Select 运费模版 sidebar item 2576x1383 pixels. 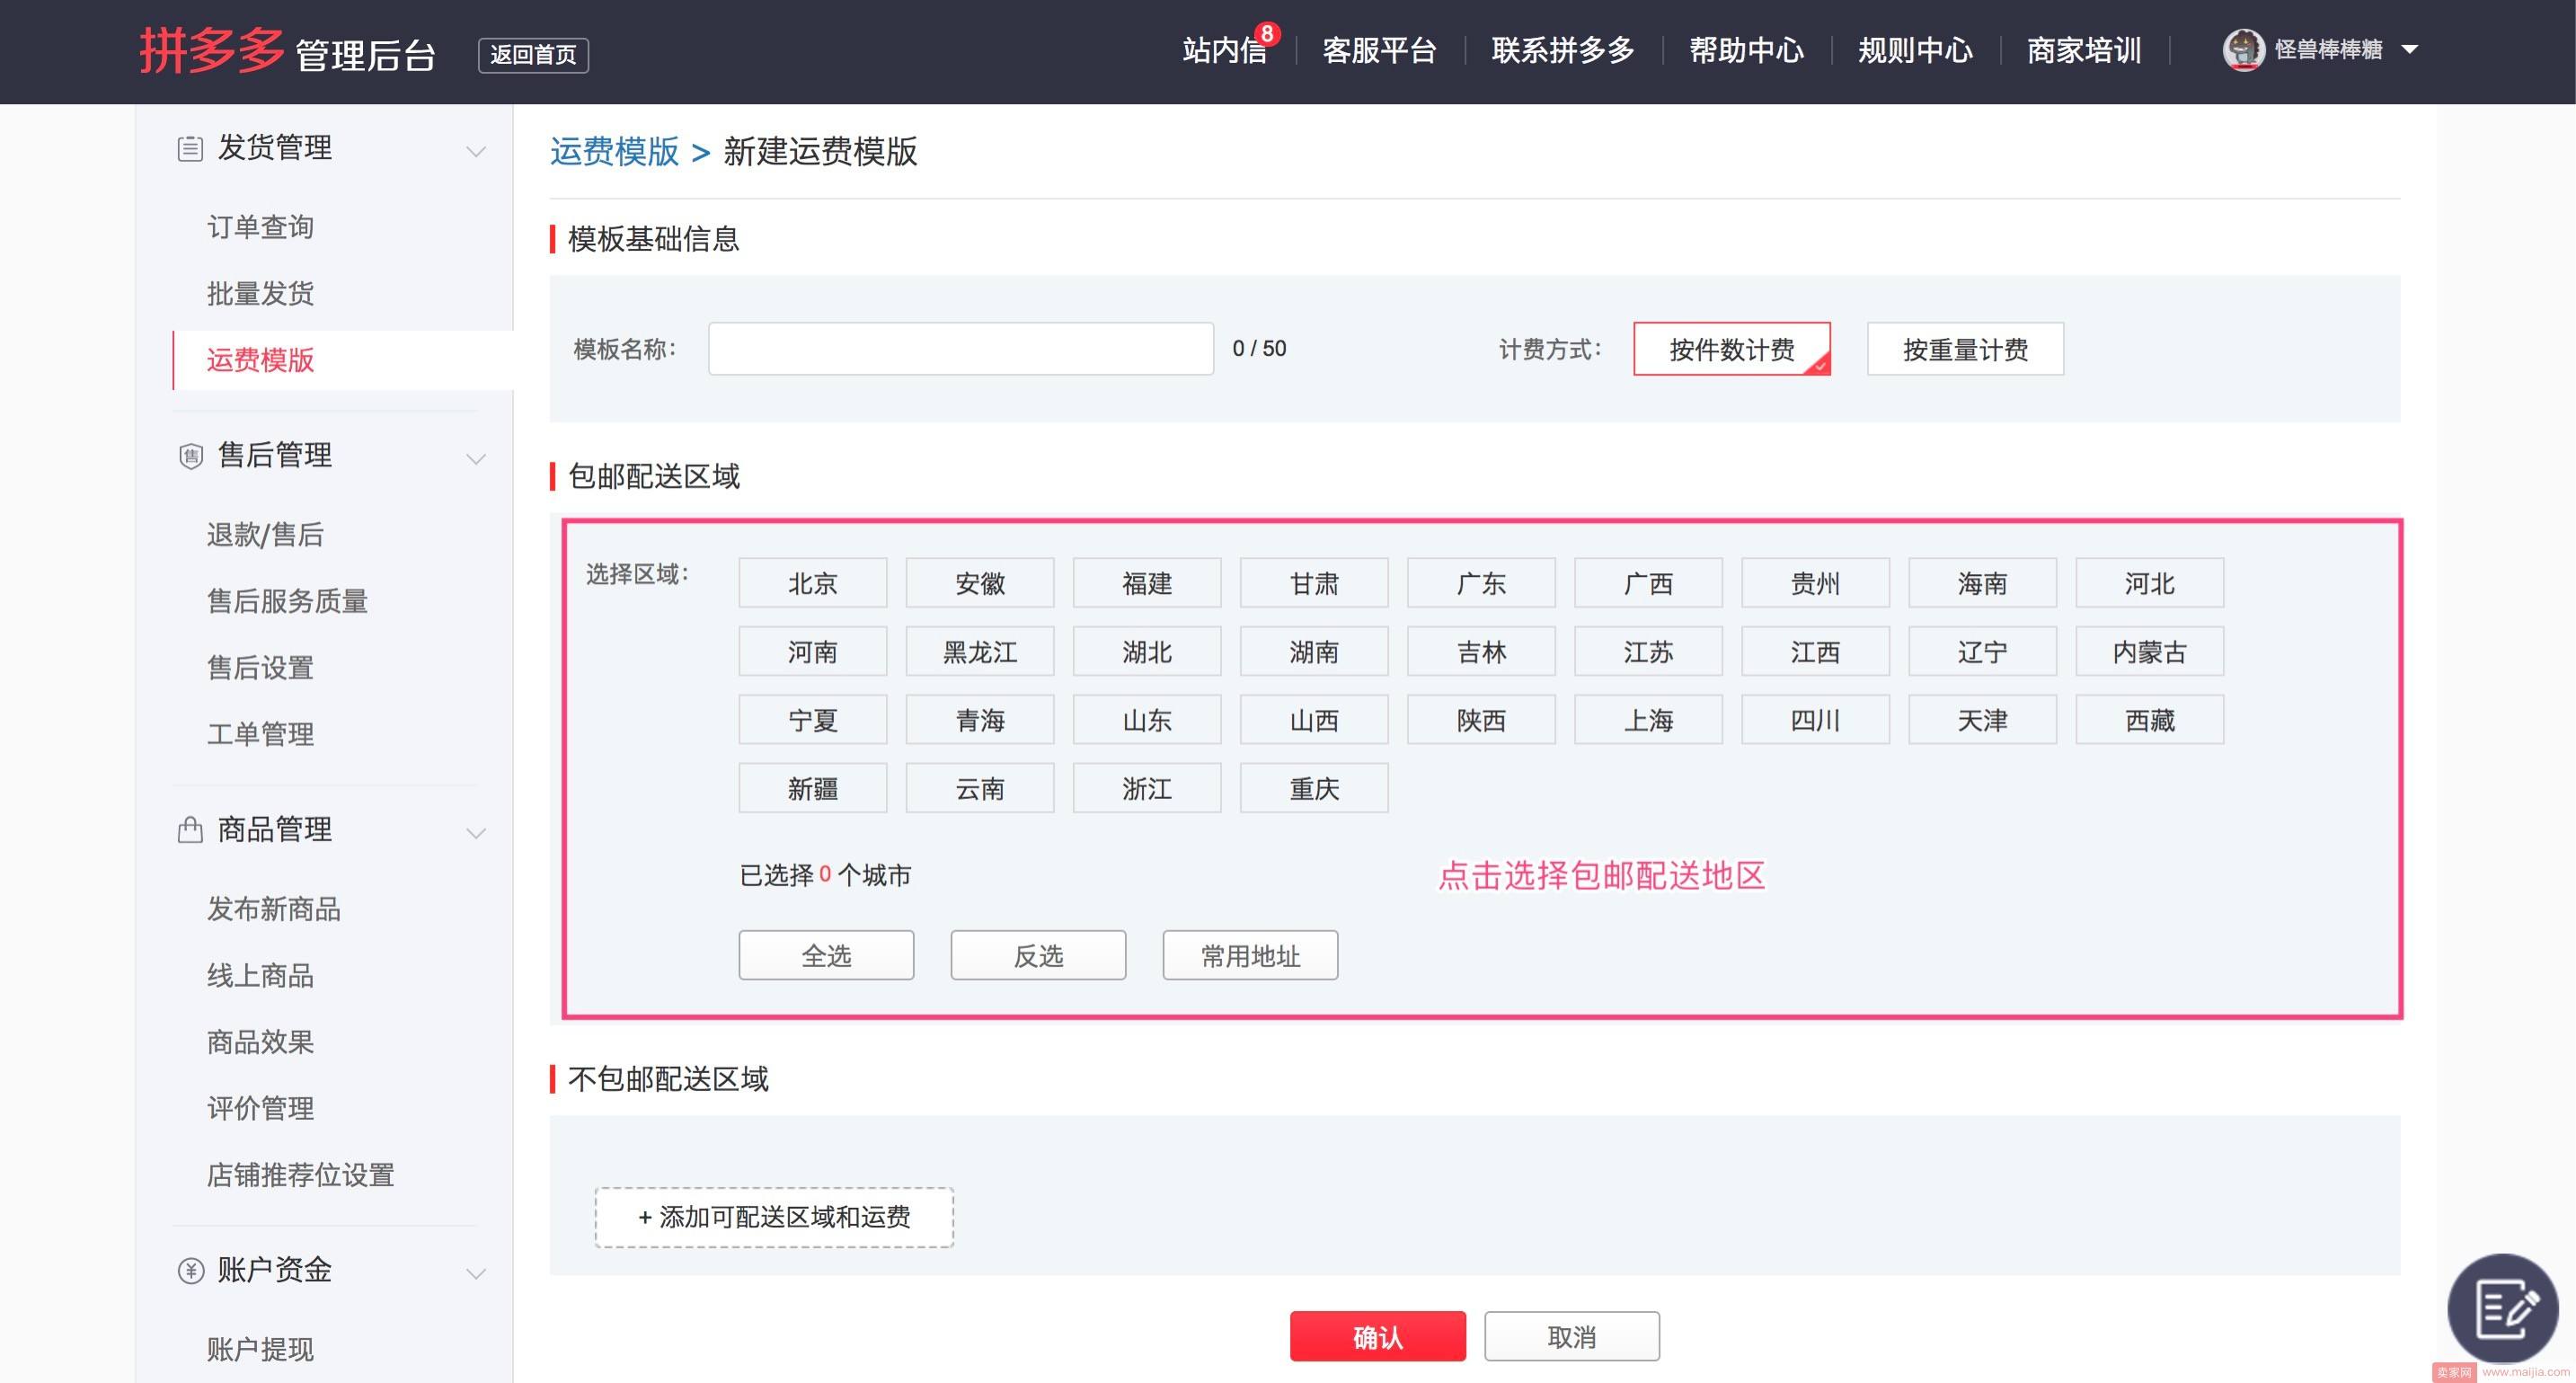pos(260,360)
